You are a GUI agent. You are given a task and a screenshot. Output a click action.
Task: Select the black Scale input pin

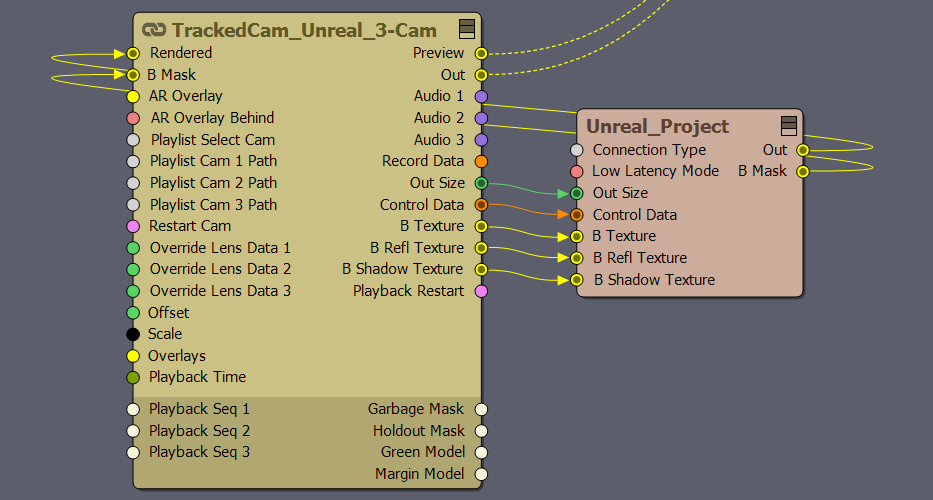tap(133, 334)
